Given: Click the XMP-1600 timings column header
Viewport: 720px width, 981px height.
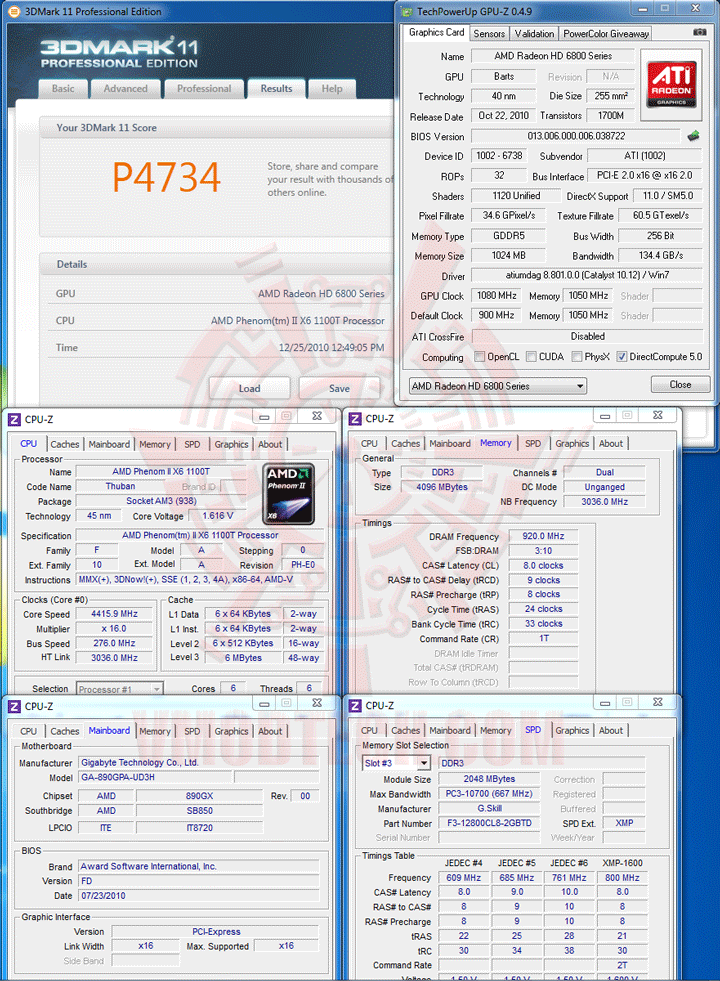Looking at the screenshot, I should [x=622, y=863].
